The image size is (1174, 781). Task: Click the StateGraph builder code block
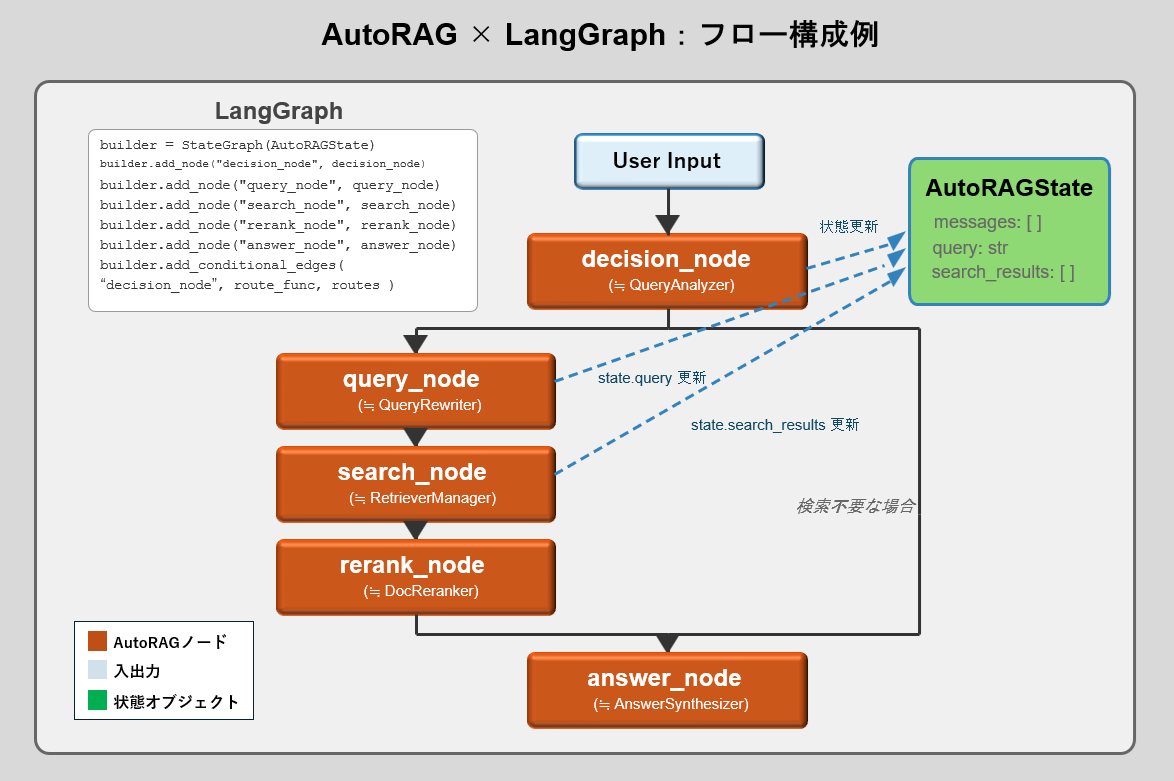pos(283,216)
